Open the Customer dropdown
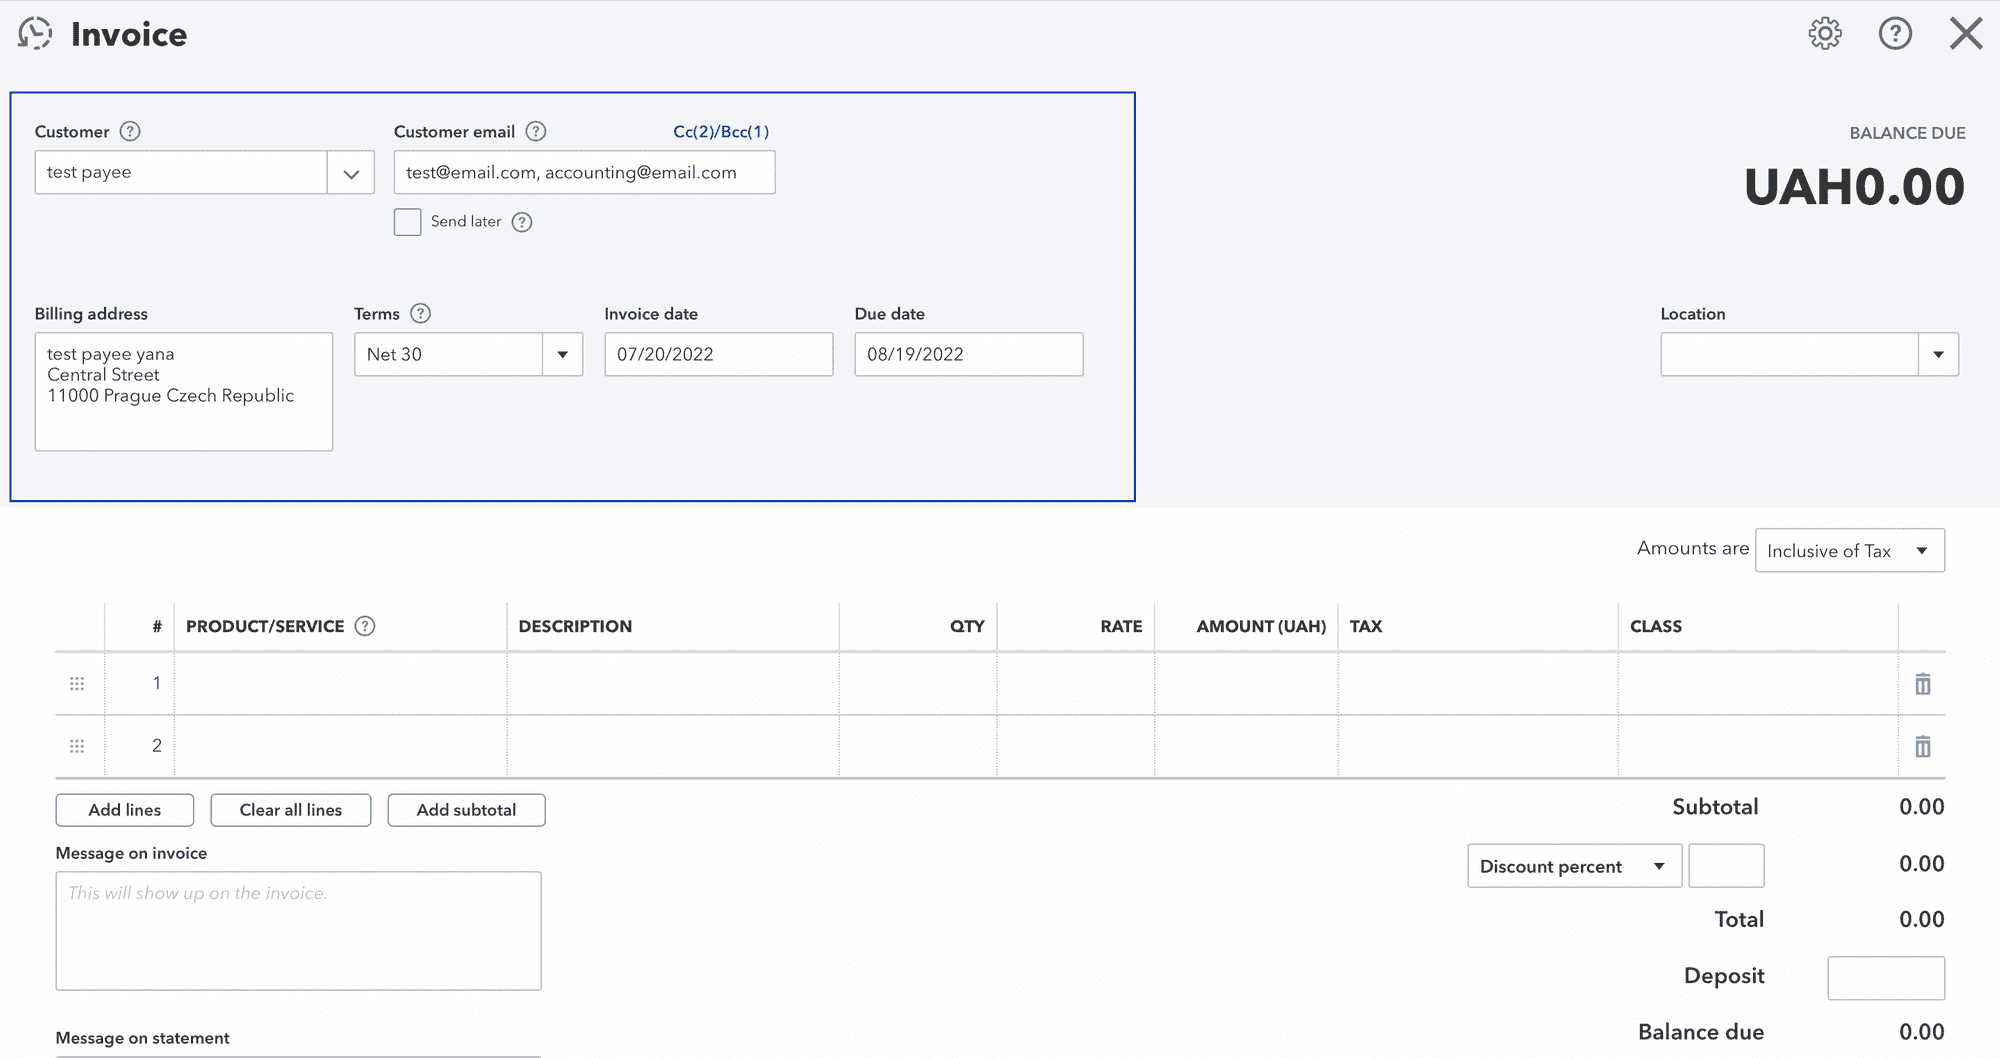The height and width of the screenshot is (1058, 2000). click(x=350, y=172)
